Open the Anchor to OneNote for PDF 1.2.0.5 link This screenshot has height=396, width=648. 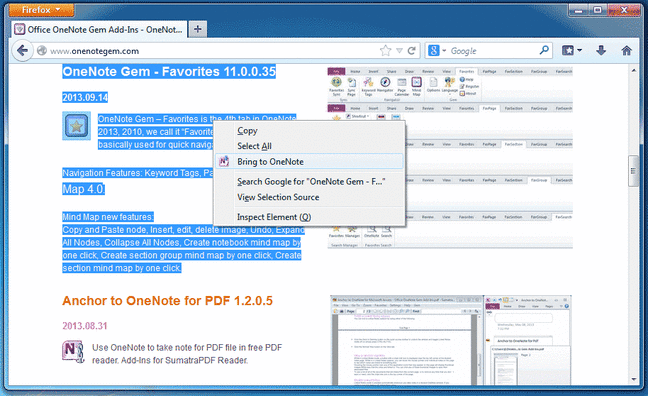pos(167,301)
